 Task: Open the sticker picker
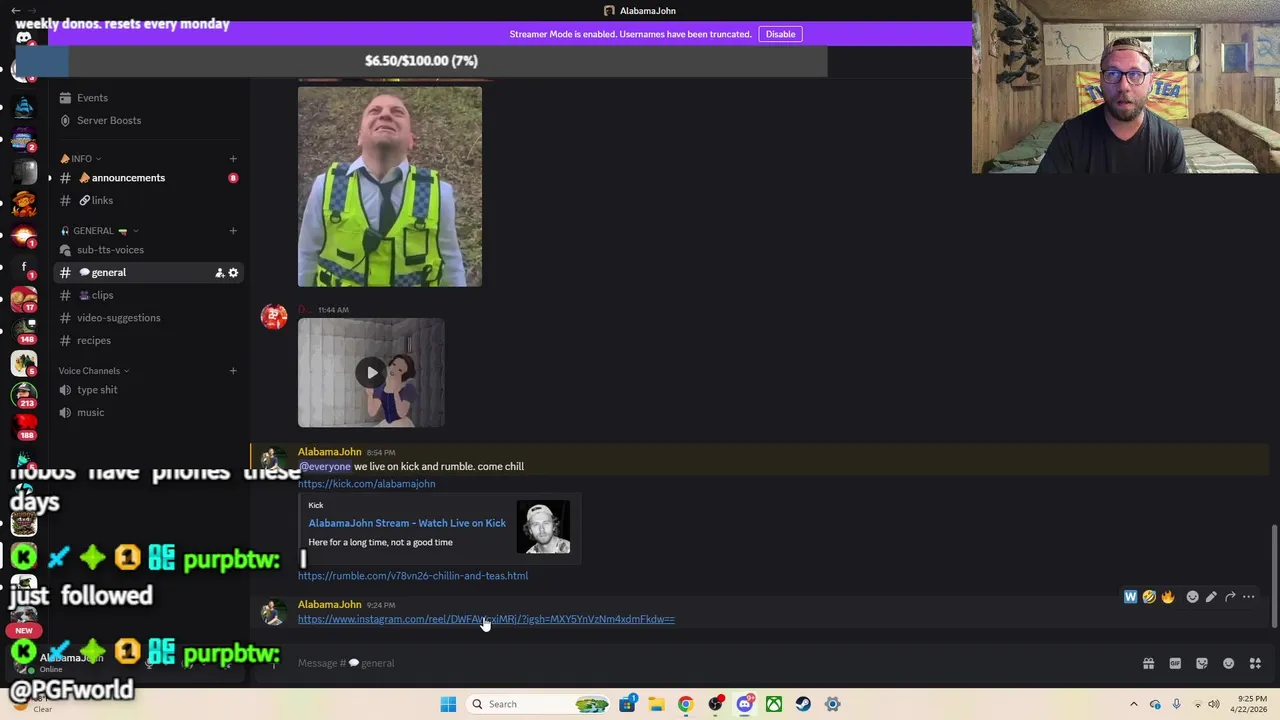point(1202,663)
